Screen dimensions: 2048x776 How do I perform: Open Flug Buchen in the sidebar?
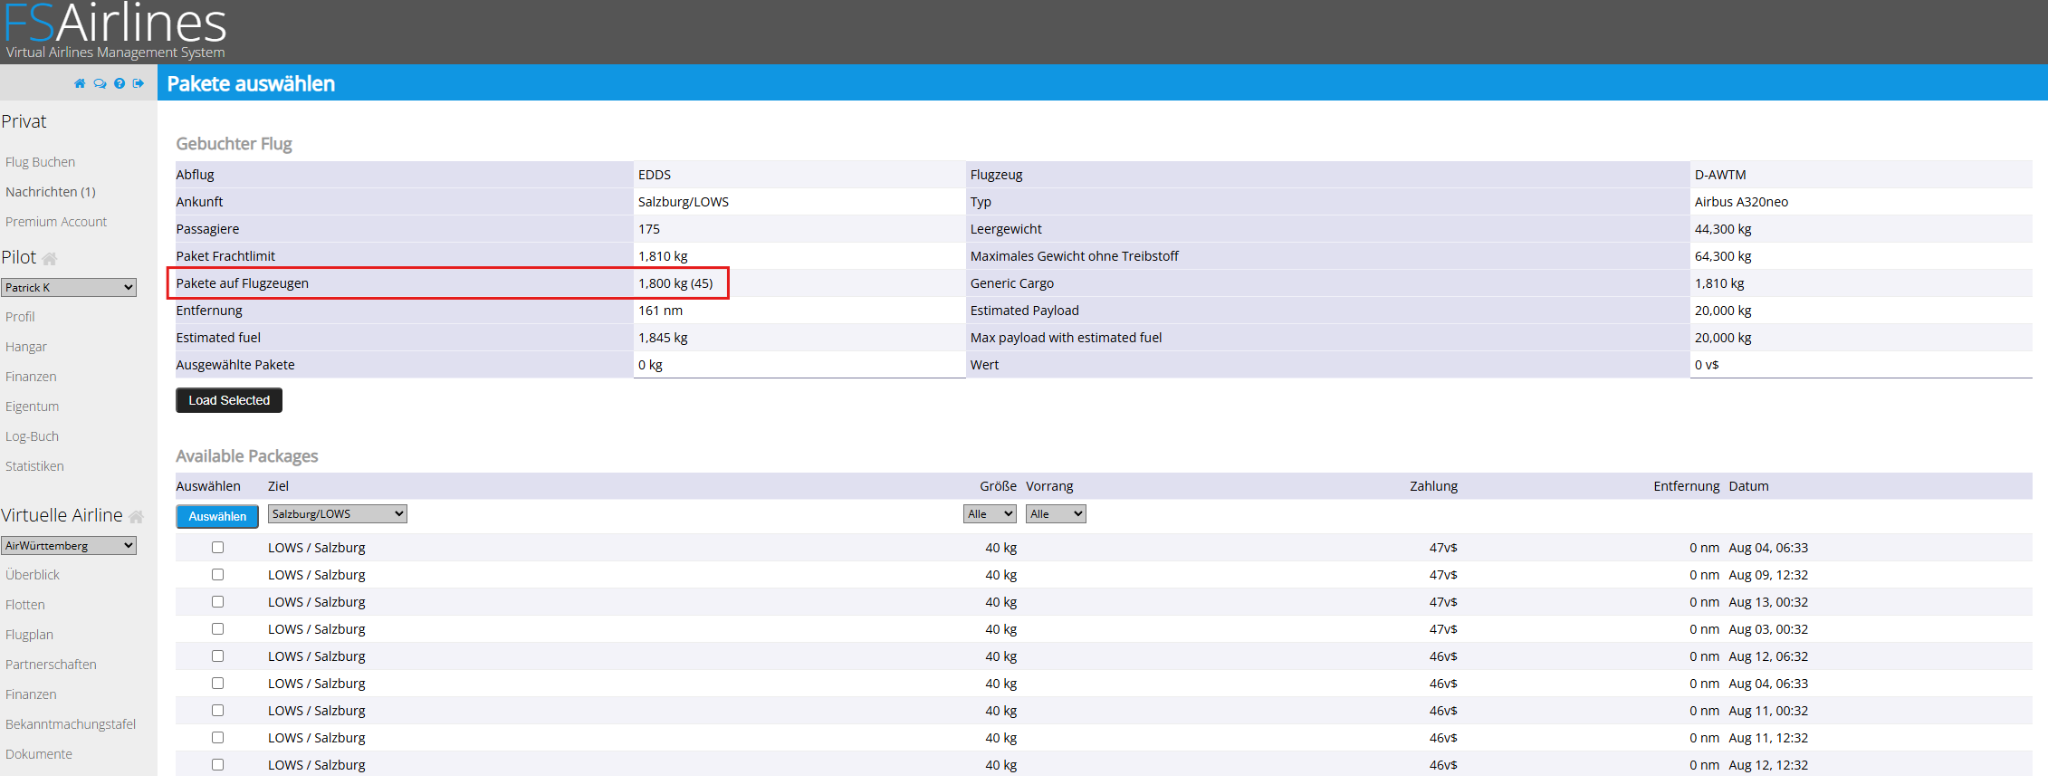coord(40,162)
